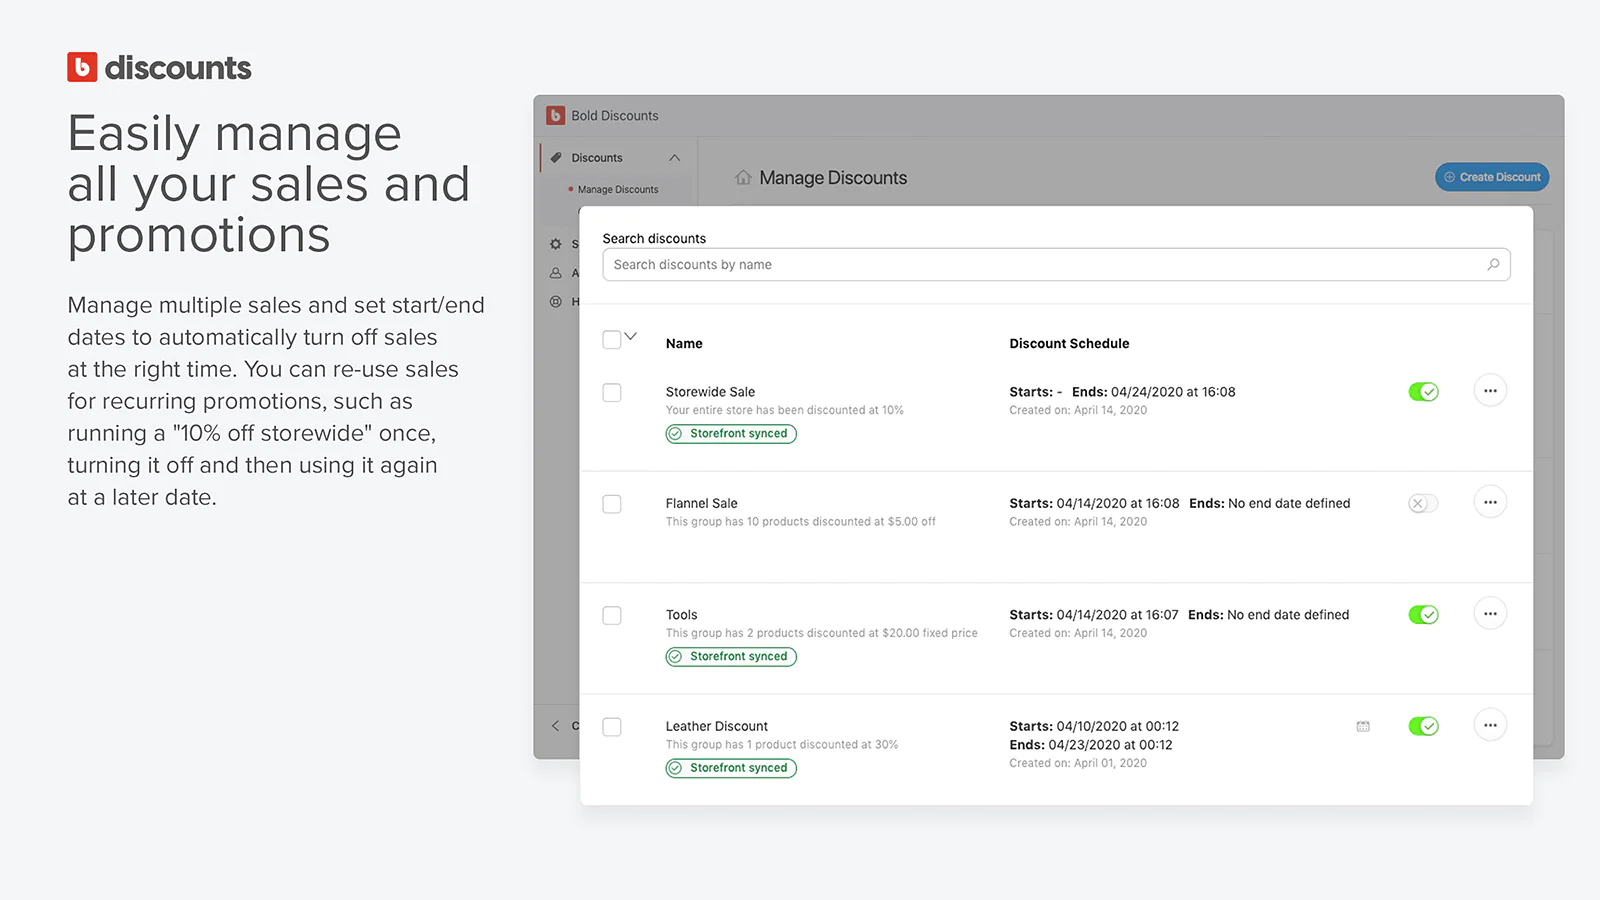Click 'Created on: April 01, 2020' text
This screenshot has height=900, width=1600.
[1078, 763]
